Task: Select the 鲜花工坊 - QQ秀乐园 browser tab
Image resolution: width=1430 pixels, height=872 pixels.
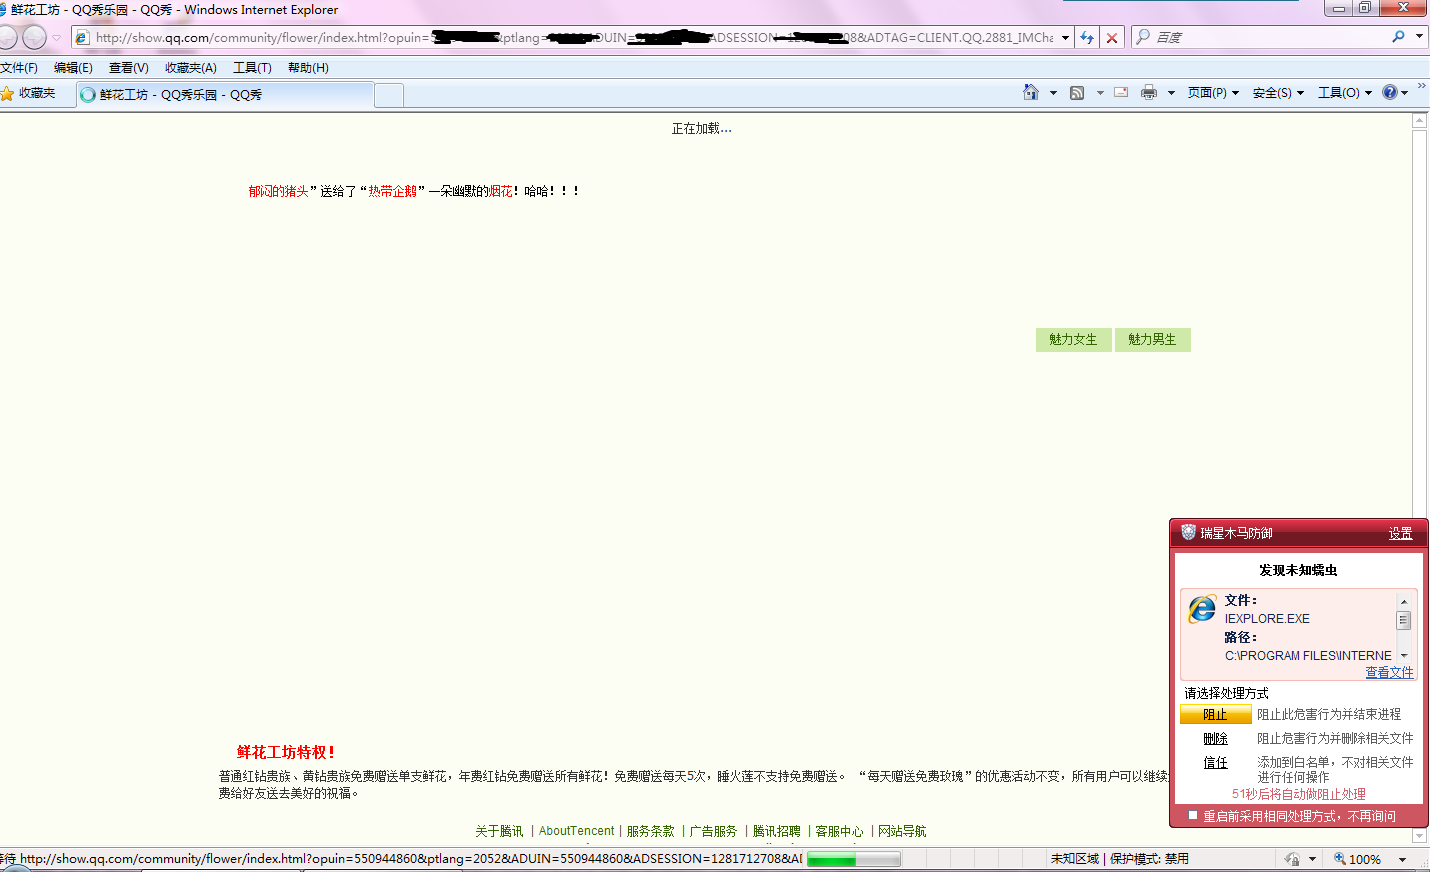Action: click(225, 95)
